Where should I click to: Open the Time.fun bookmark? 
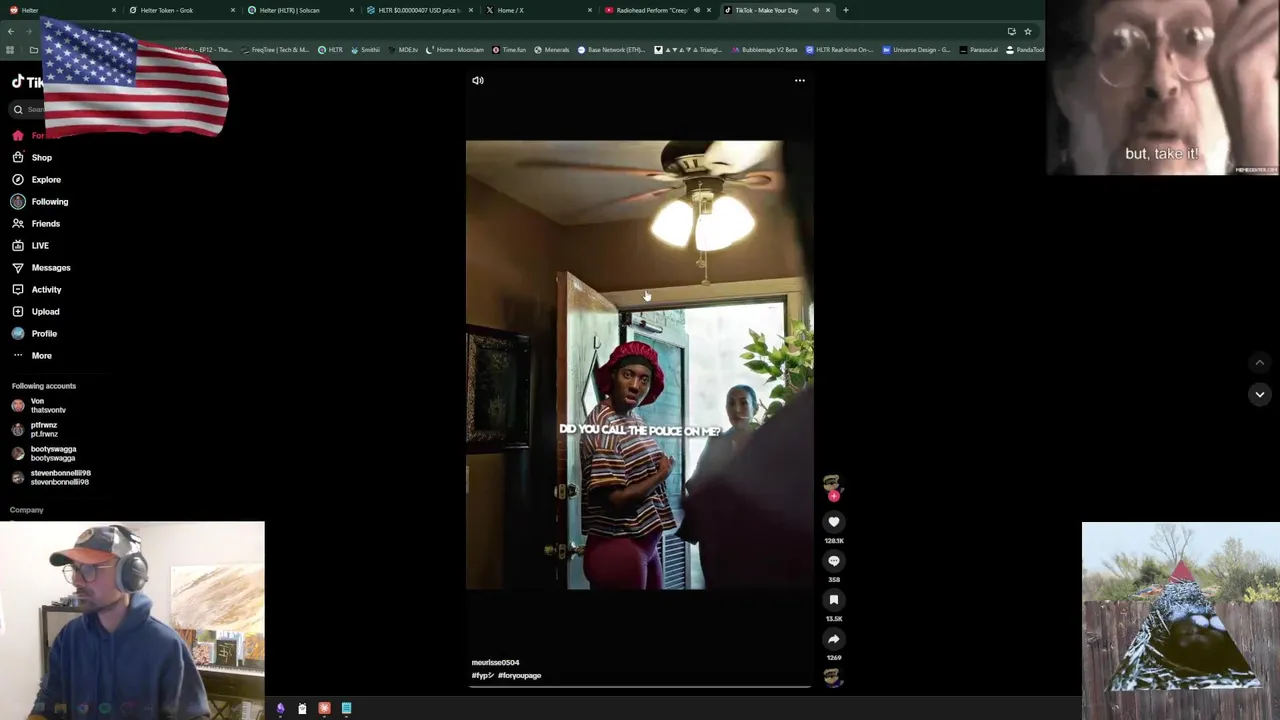[509, 50]
